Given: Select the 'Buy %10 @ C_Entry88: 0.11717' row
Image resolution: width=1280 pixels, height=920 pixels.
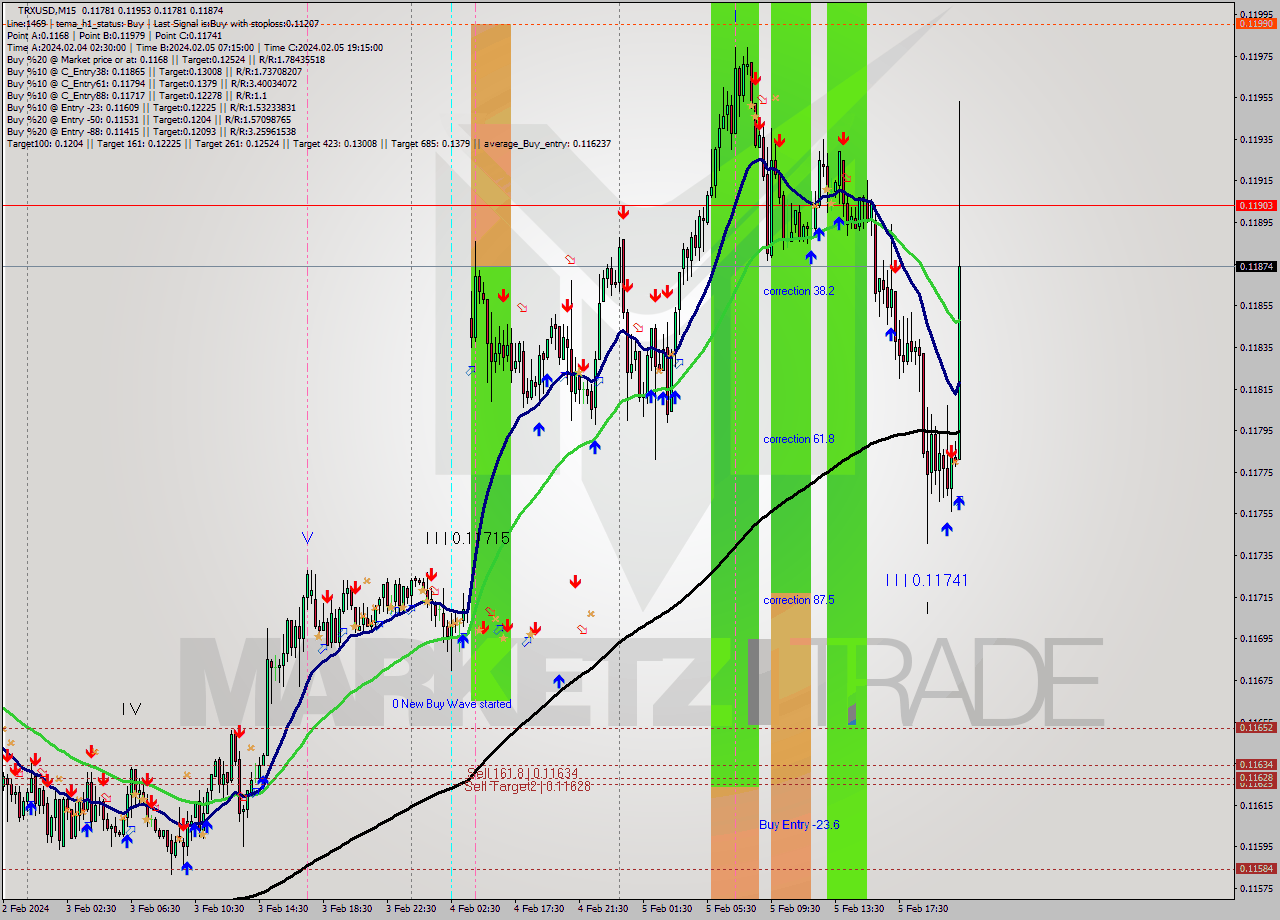Looking at the screenshot, I should 136,95.
